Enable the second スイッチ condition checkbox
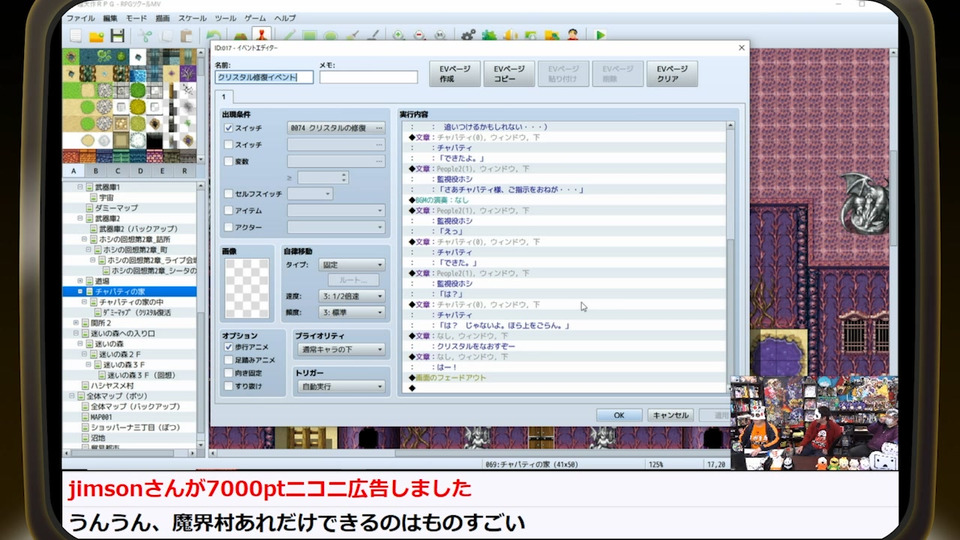This screenshot has width=960, height=540. [228, 144]
